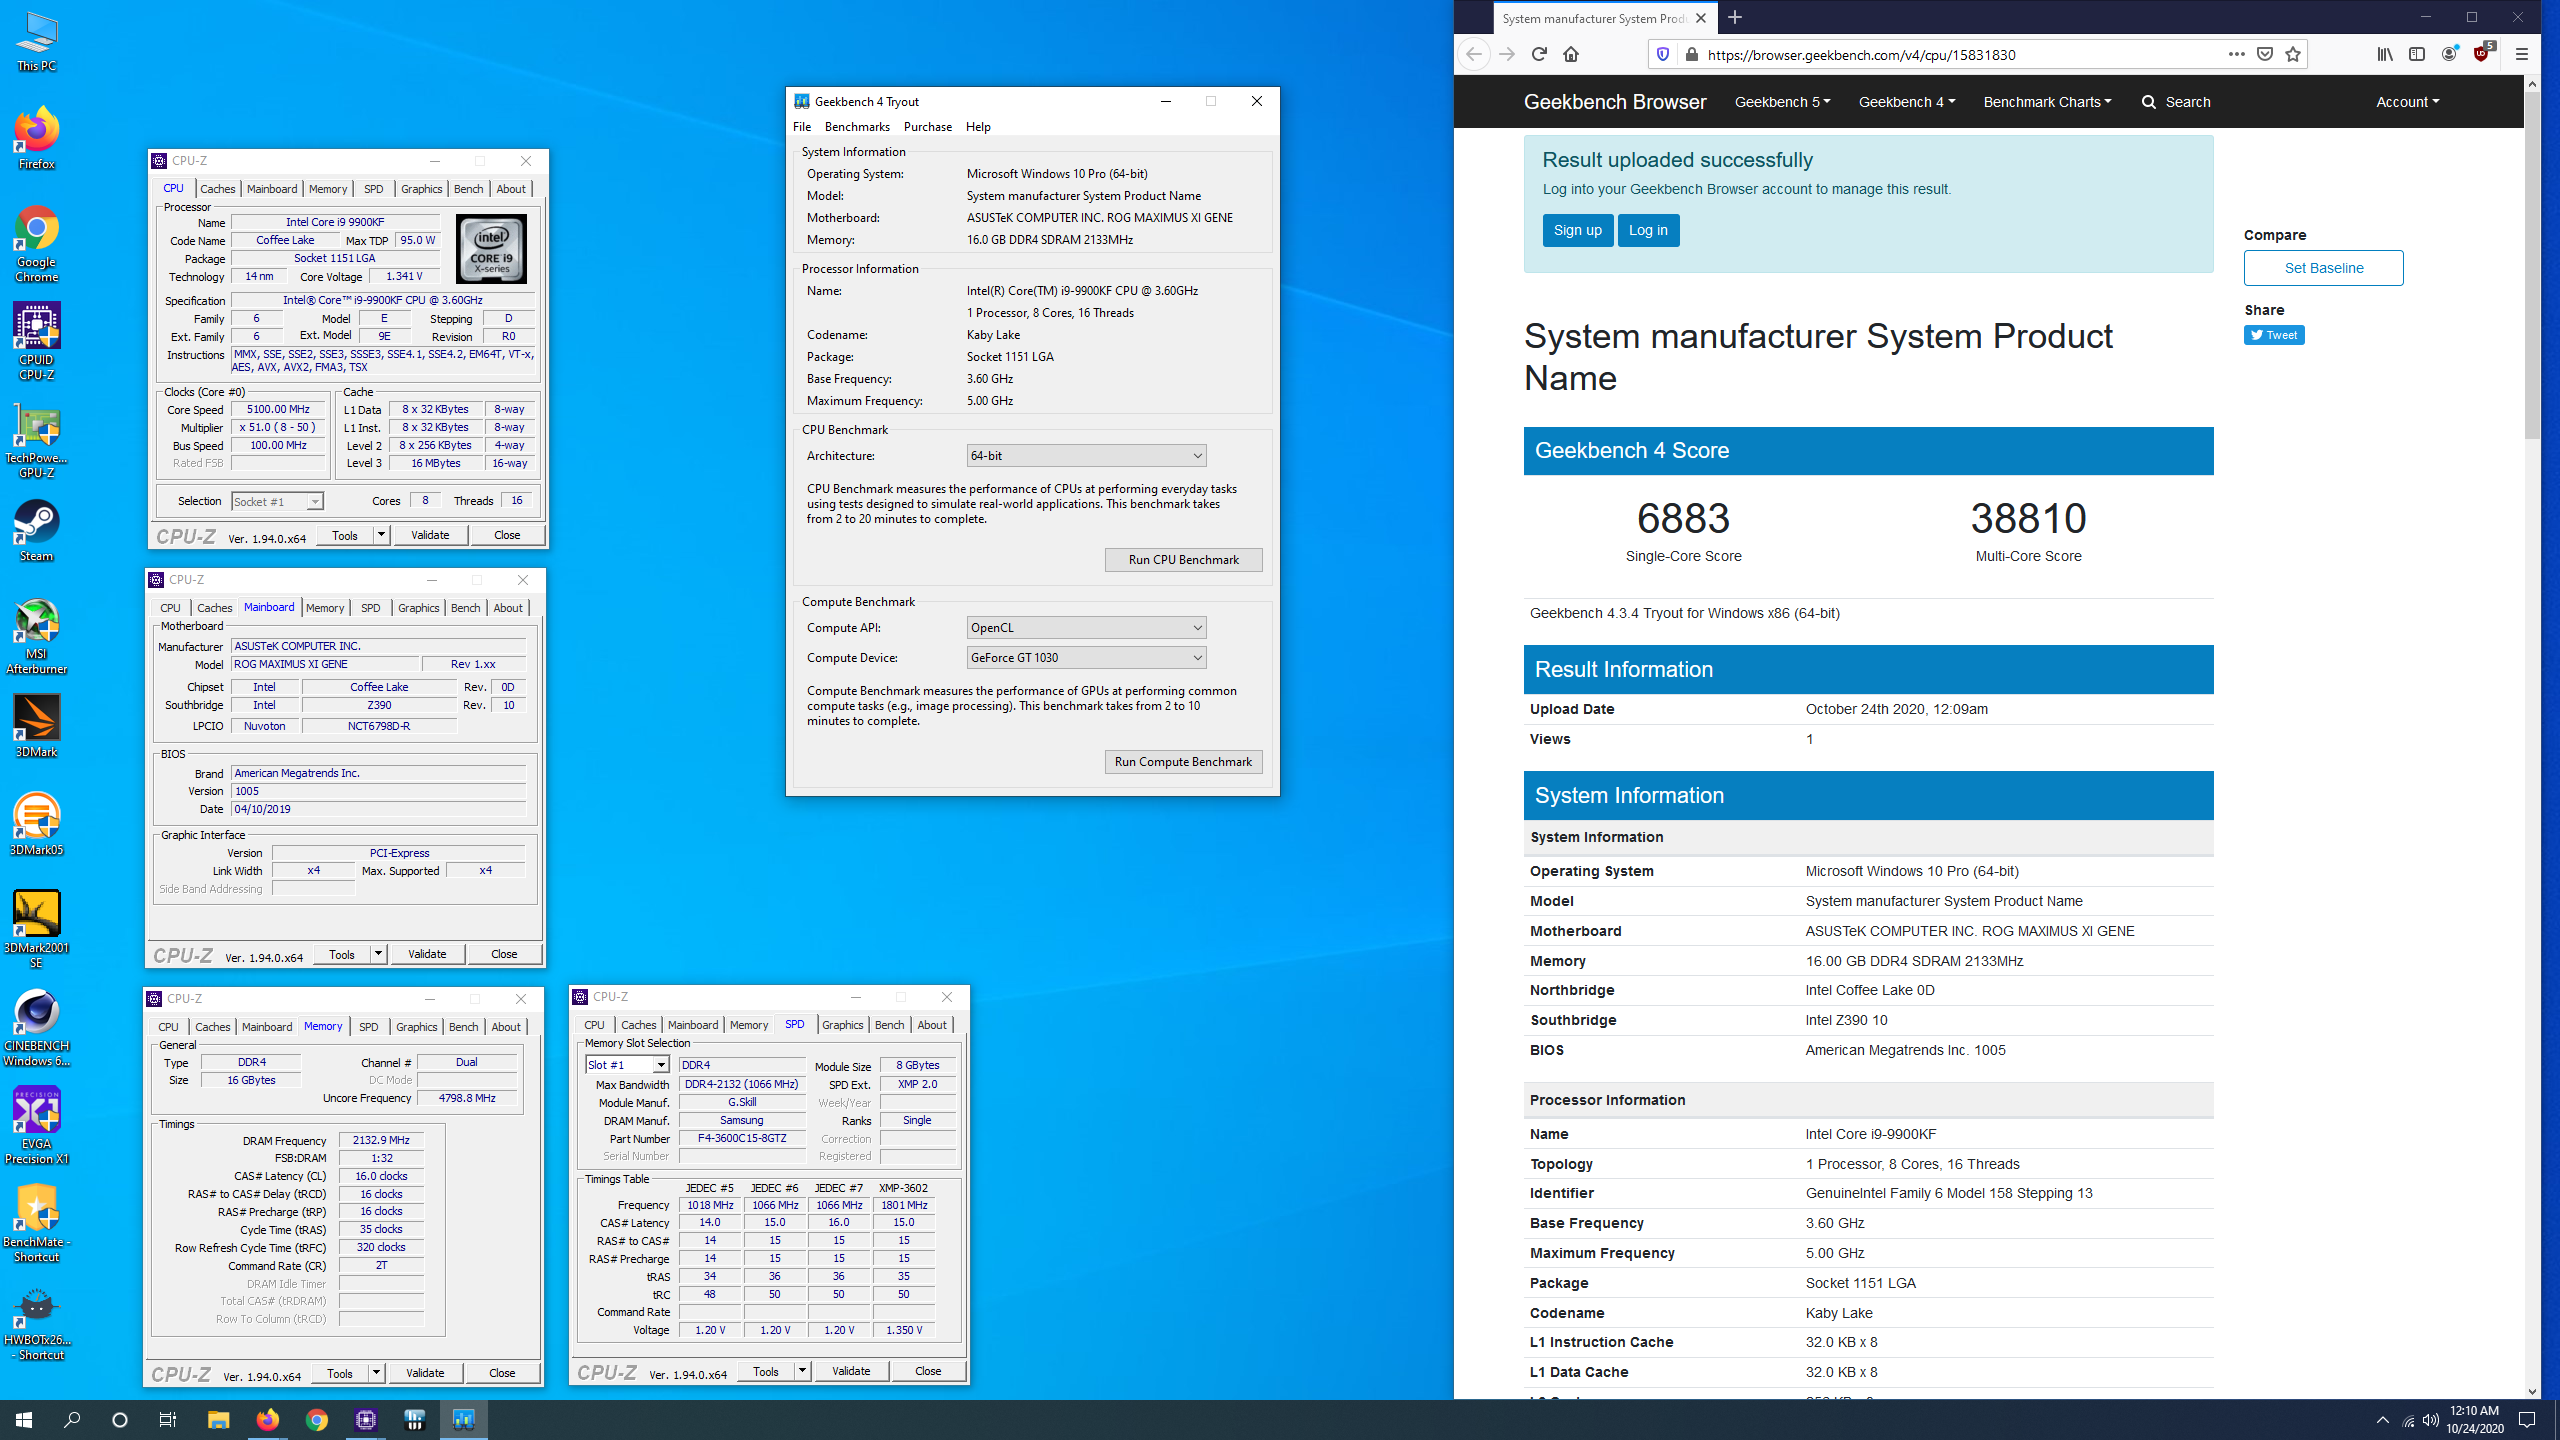Open the MSI Afterburner desktop shortcut
The width and height of the screenshot is (2560, 1440).
[37, 637]
